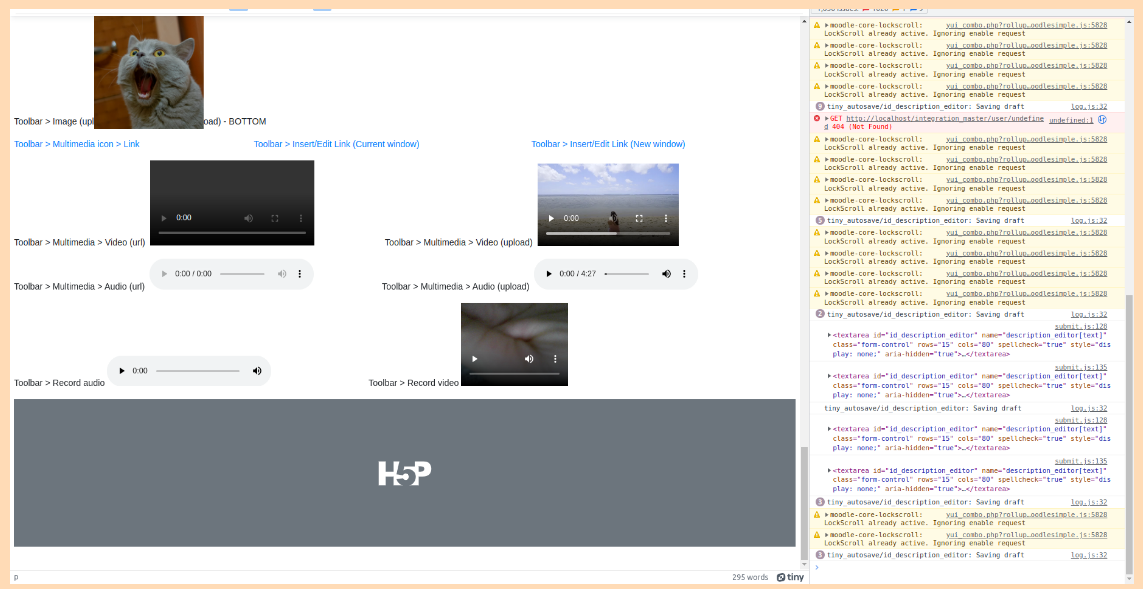The image size is (1143, 589).
Task: Enter fullscreen on Video (url) player
Action: tap(275, 218)
